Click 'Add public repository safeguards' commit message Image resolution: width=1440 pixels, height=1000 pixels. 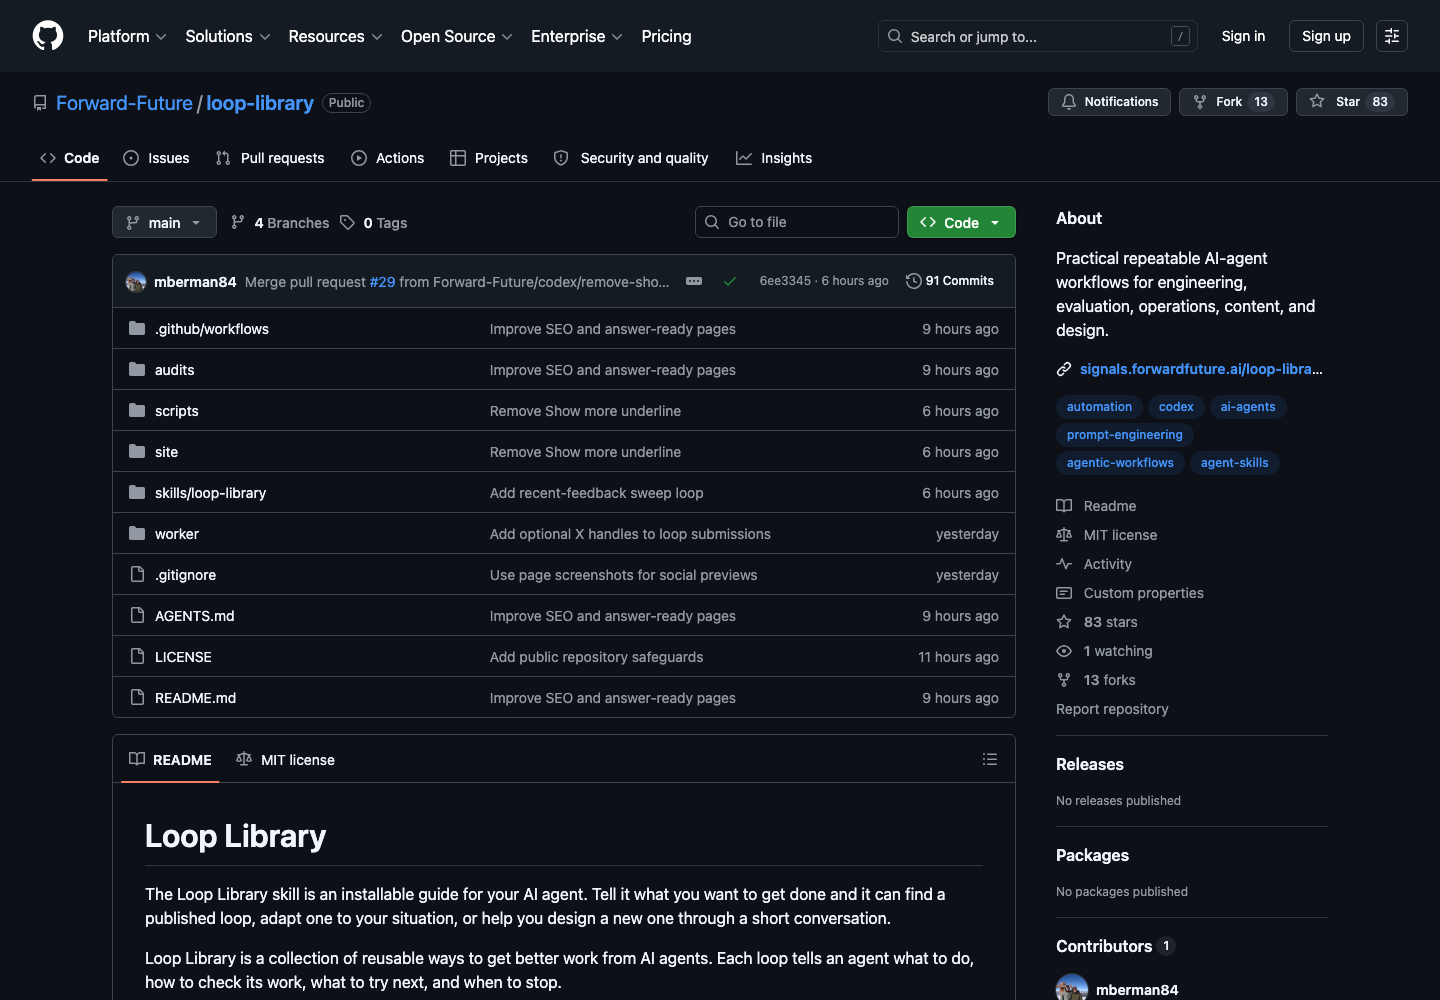[x=596, y=657]
